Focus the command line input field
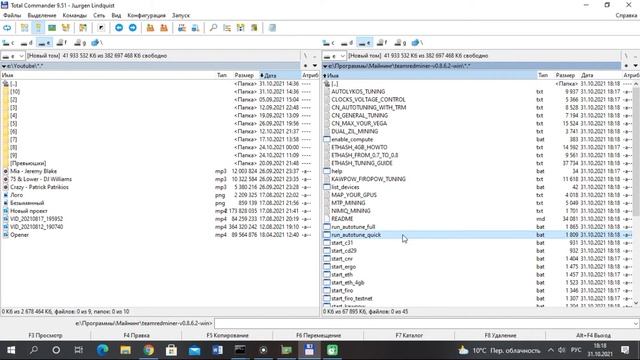640x360 pixels. coord(423,323)
